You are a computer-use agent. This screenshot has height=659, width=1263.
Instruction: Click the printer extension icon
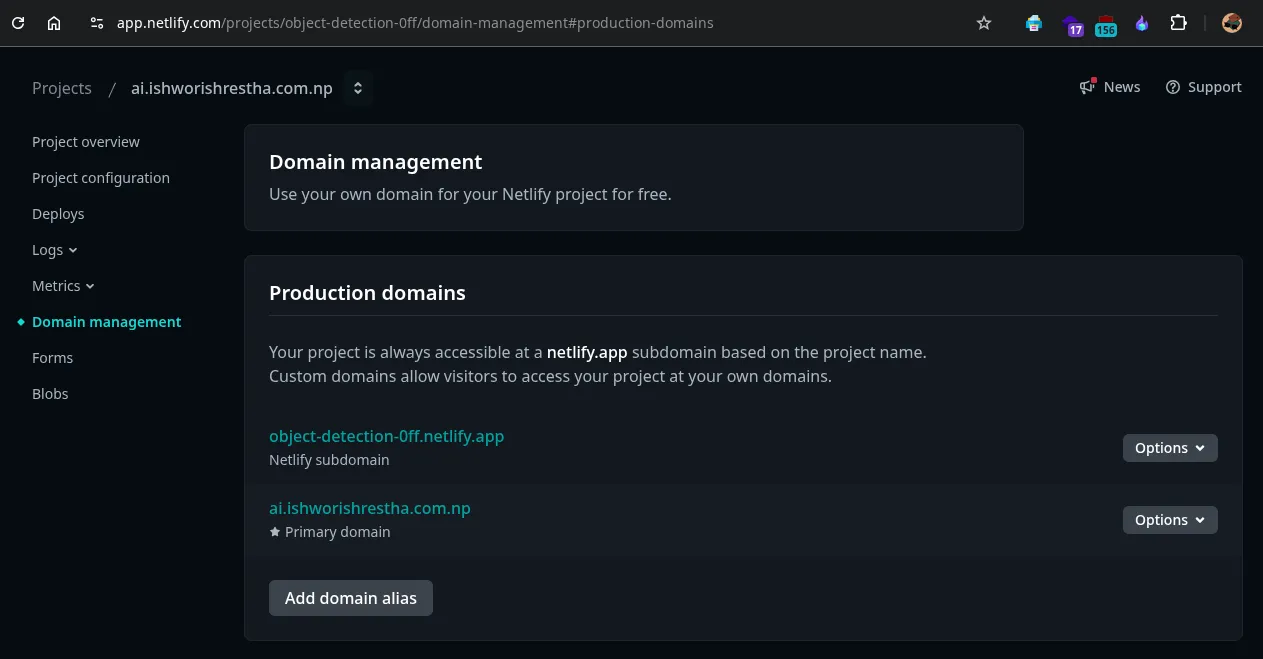pyautogui.click(x=1034, y=23)
